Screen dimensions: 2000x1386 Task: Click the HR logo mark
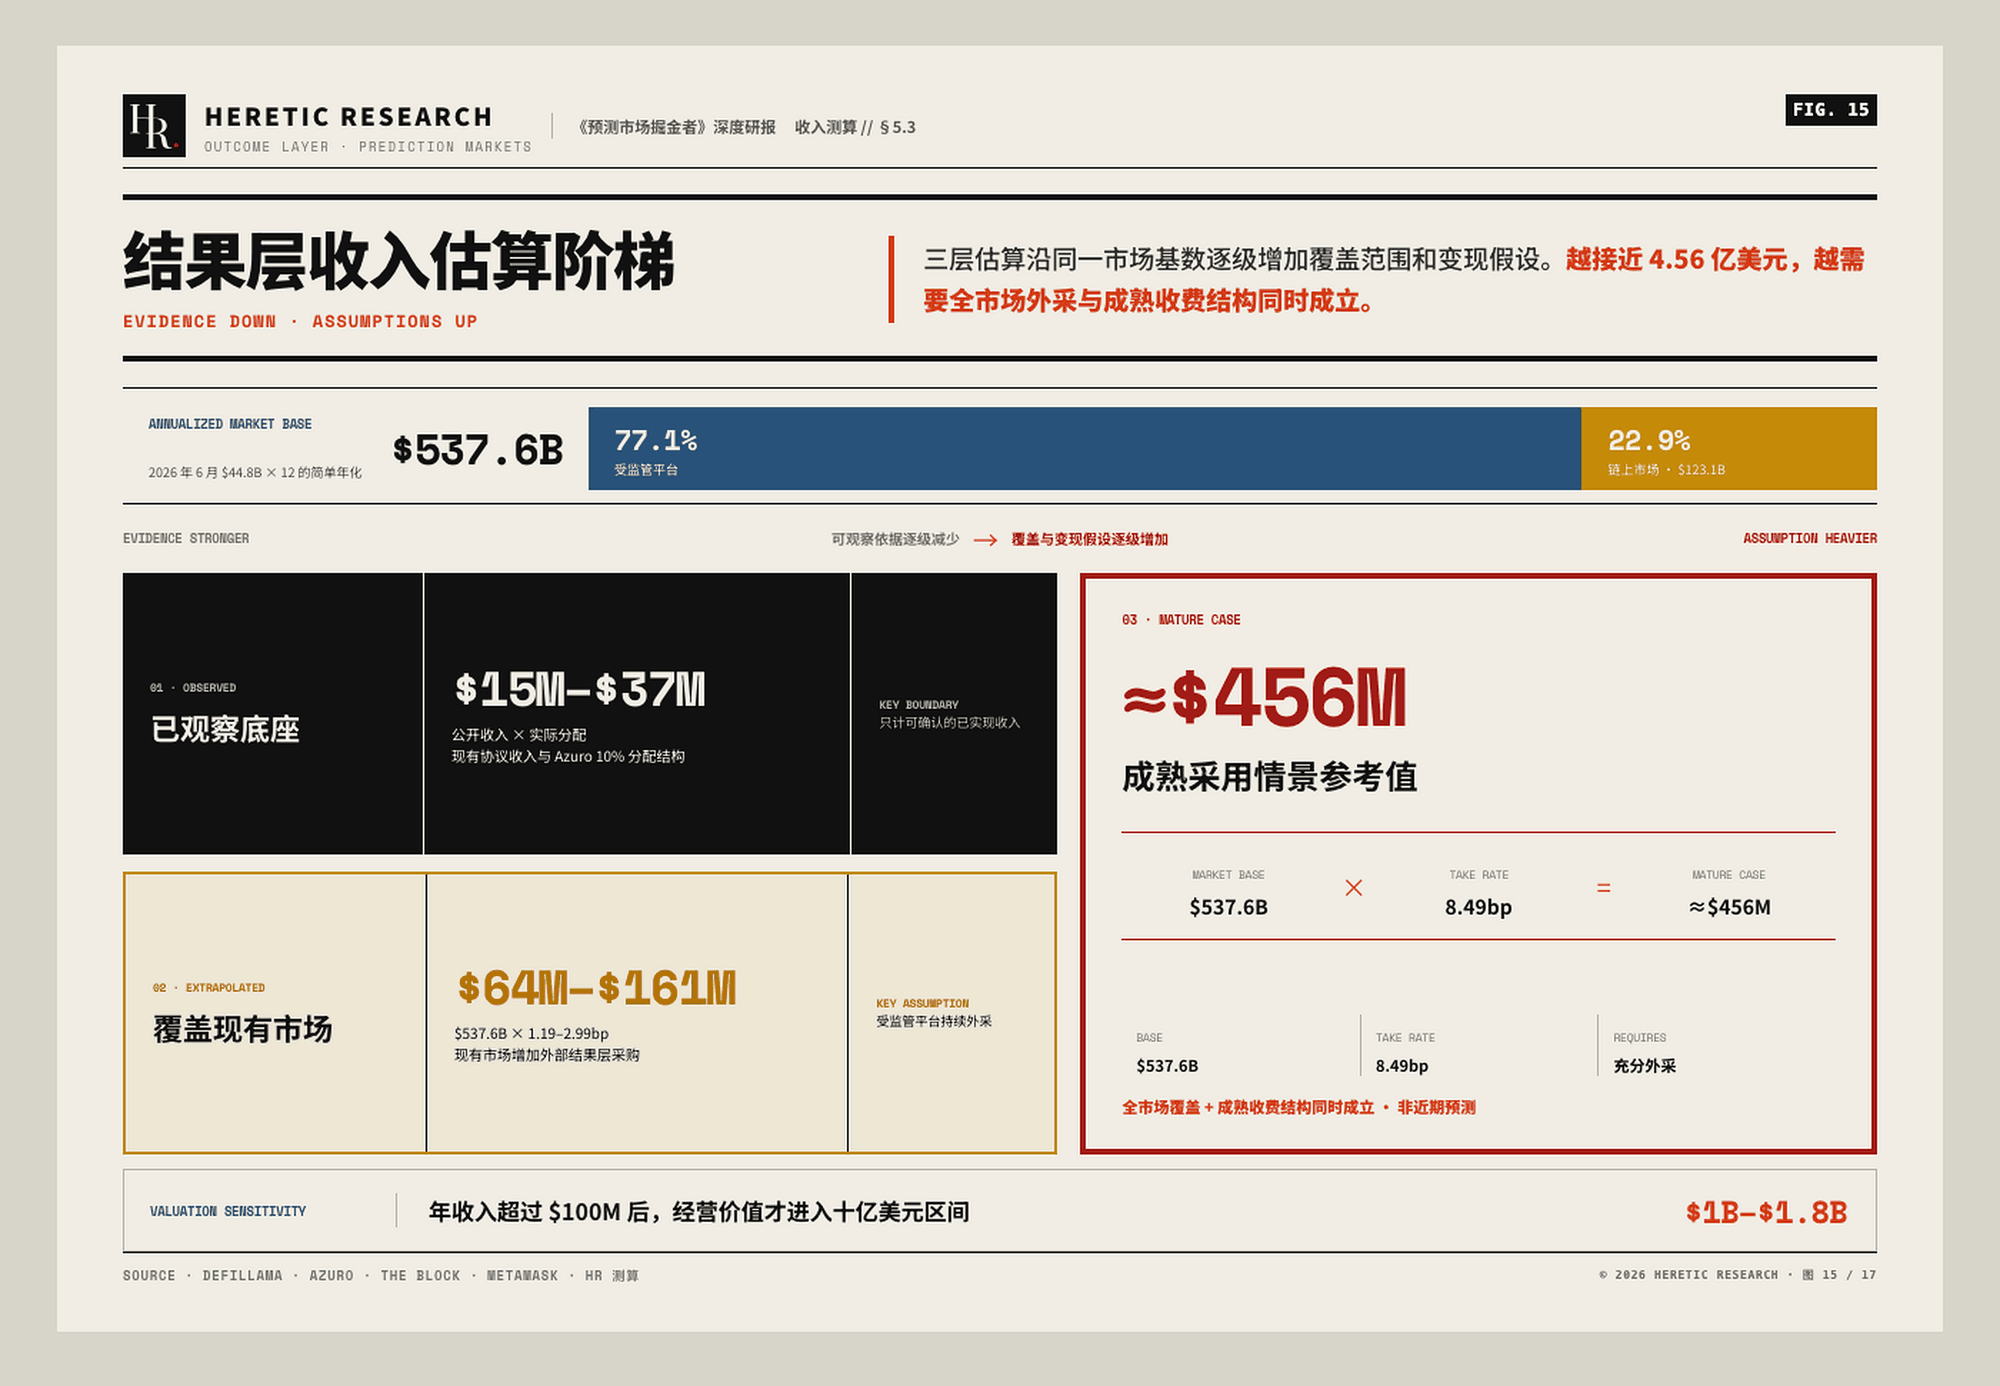pyautogui.click(x=154, y=125)
